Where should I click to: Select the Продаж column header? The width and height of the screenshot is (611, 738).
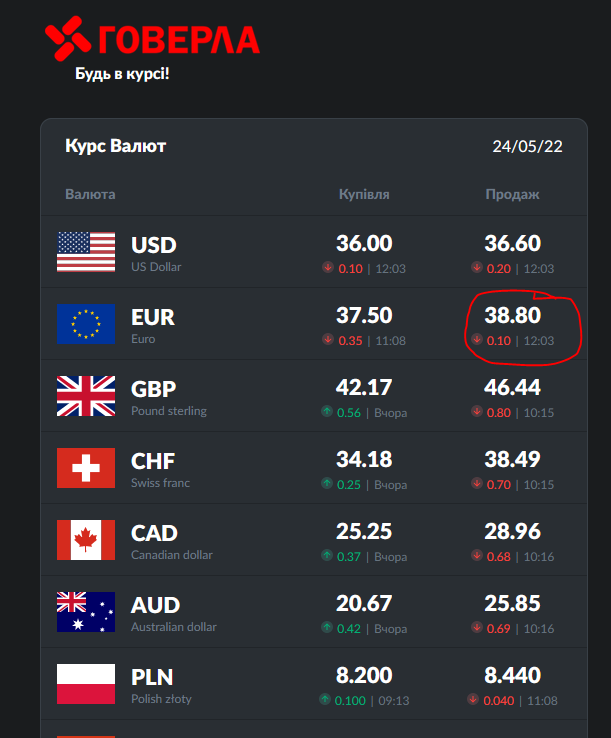click(512, 194)
